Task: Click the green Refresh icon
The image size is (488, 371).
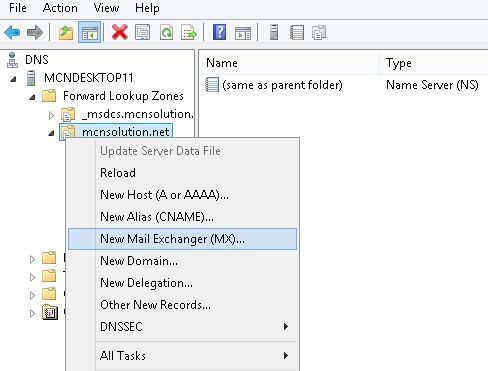Action: point(166,32)
